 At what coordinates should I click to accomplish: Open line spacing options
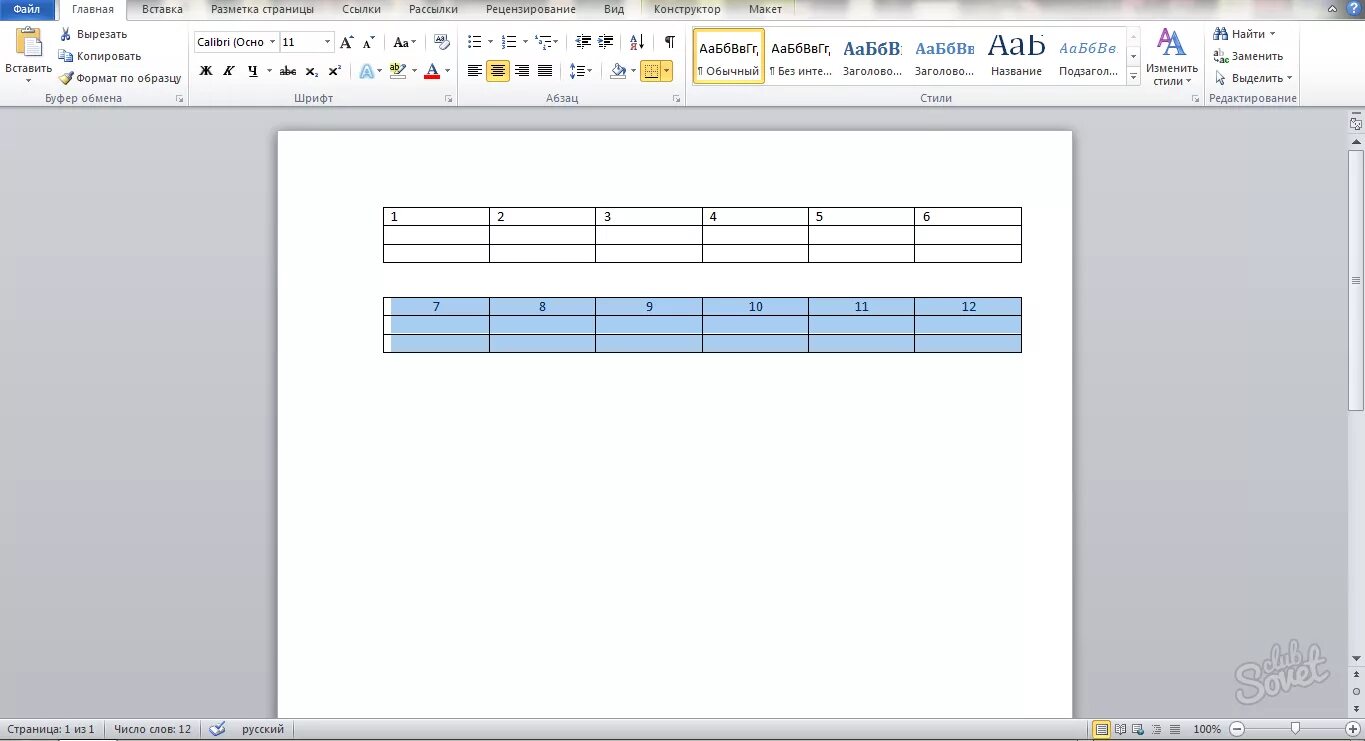point(580,71)
